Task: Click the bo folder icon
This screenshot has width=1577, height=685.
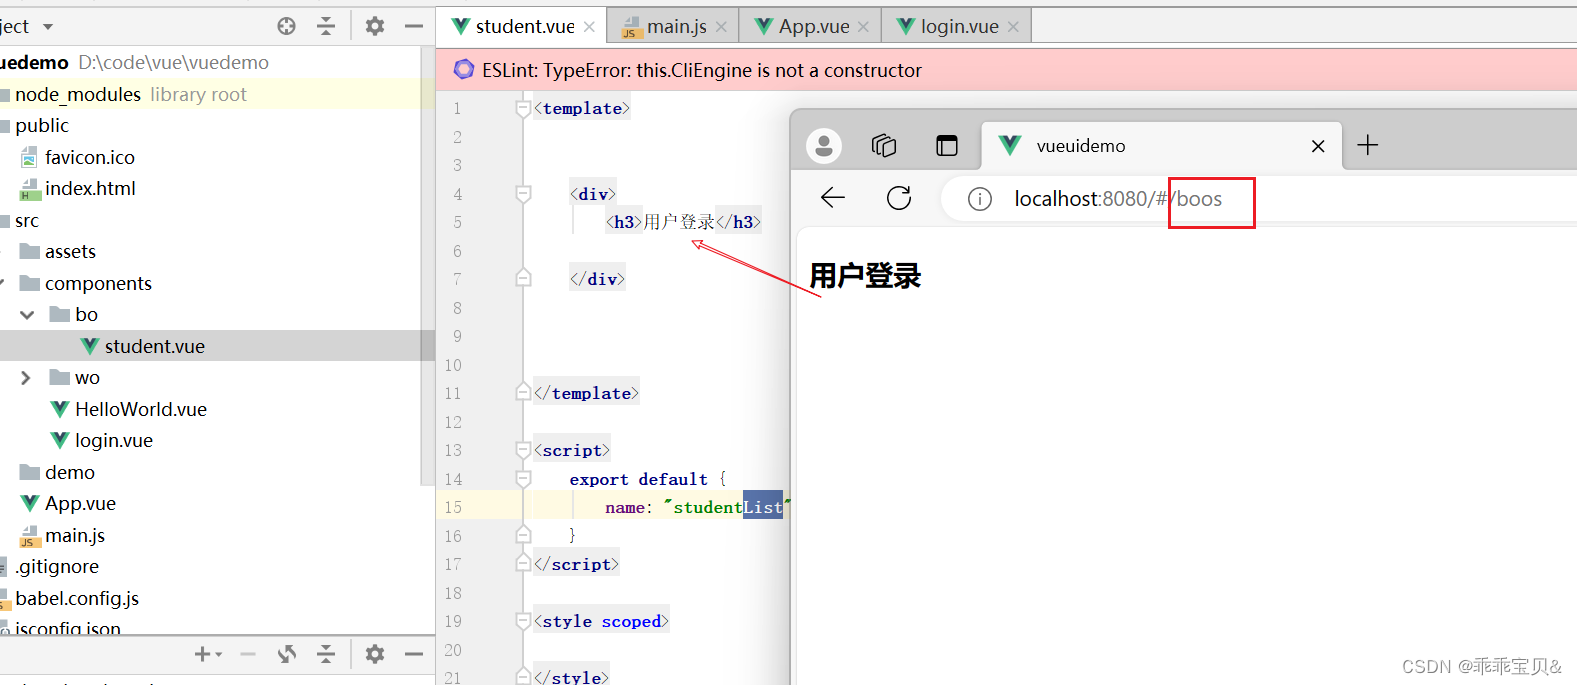Action: (x=60, y=314)
